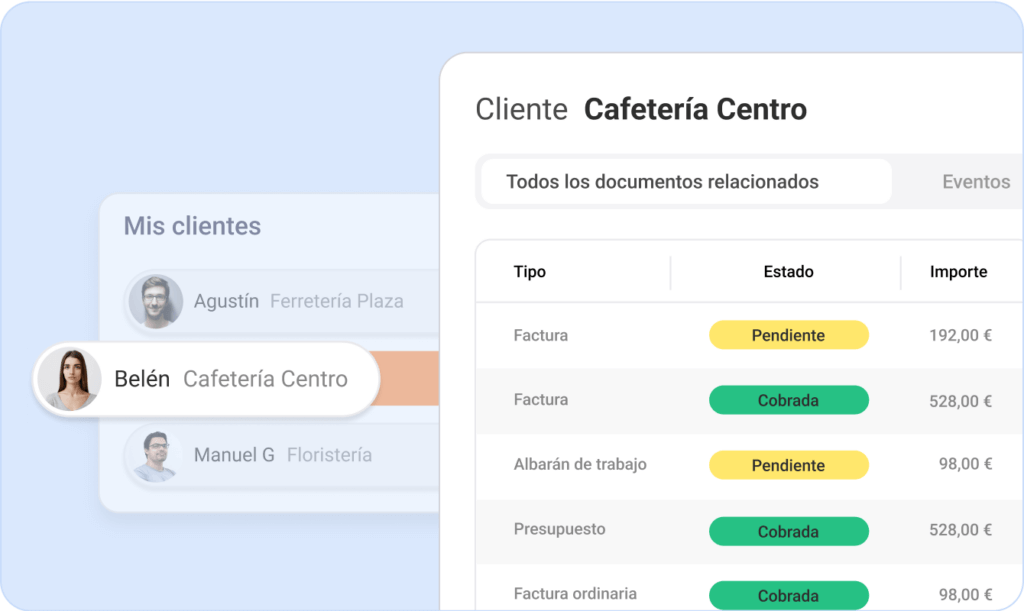
Task: Switch to the Eventos tab
Action: tap(976, 182)
